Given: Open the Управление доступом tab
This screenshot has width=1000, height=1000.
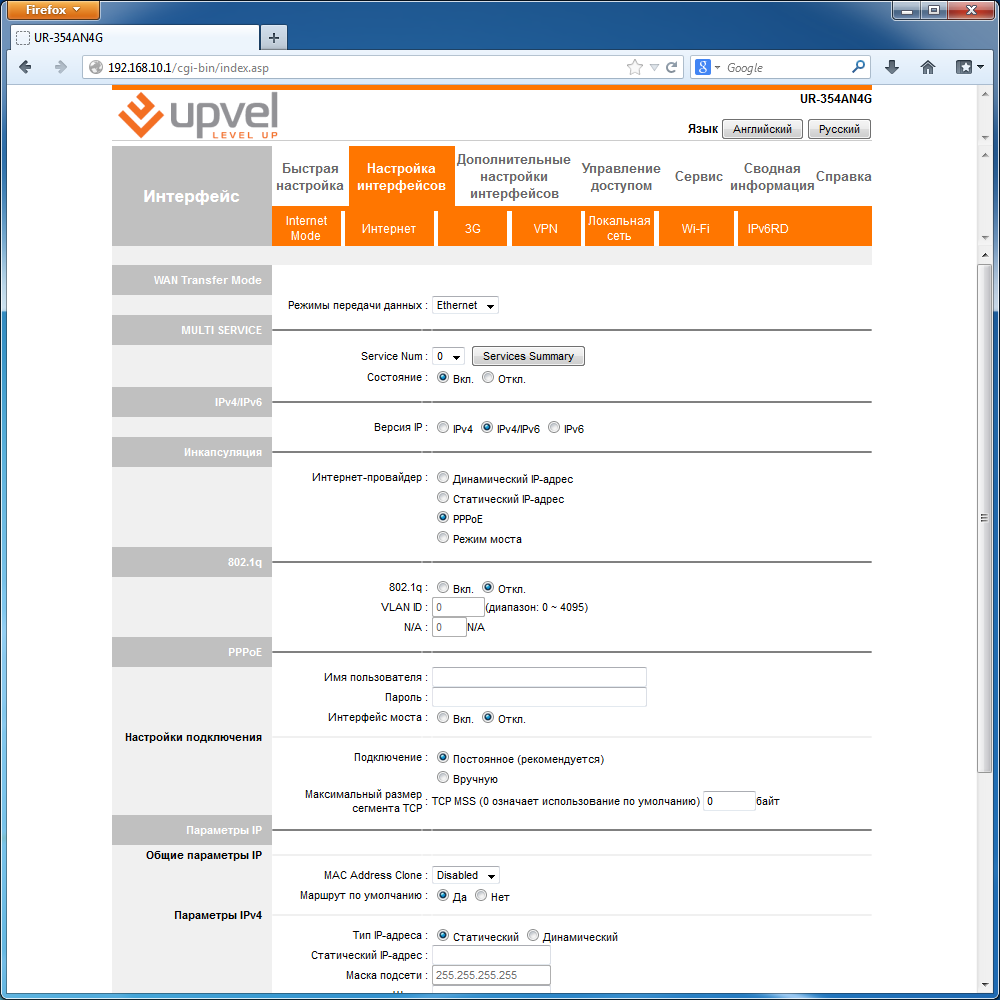Looking at the screenshot, I should point(621,177).
